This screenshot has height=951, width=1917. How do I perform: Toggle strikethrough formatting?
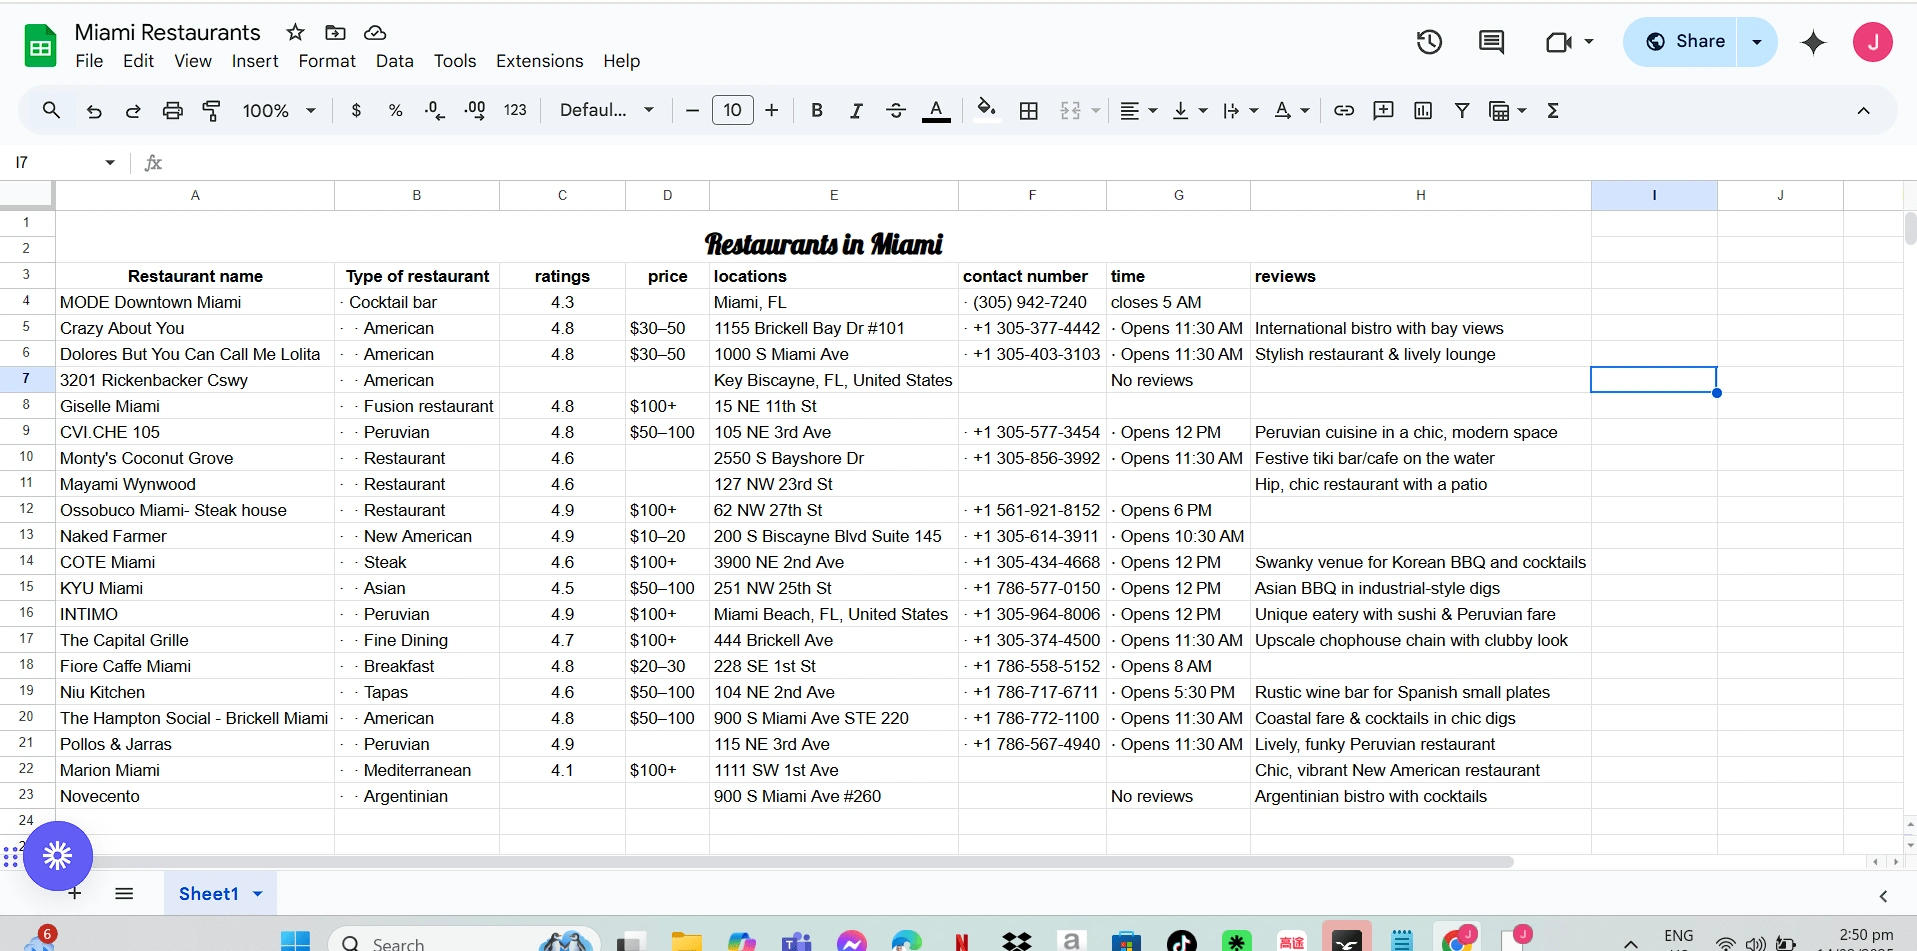(x=895, y=111)
